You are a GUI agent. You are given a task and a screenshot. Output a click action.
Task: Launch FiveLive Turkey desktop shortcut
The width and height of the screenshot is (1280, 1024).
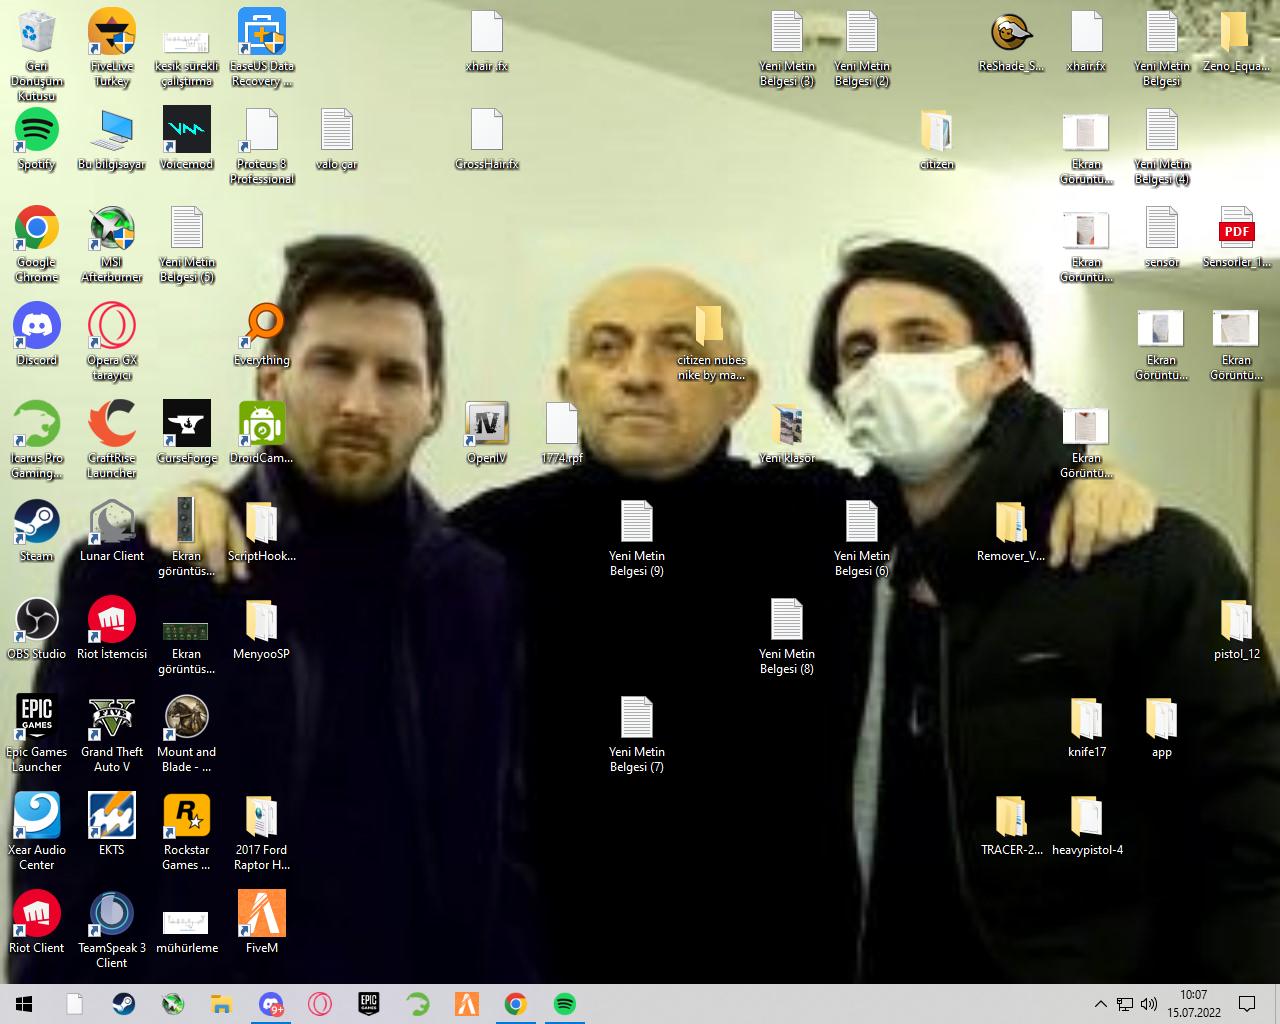(x=112, y=47)
